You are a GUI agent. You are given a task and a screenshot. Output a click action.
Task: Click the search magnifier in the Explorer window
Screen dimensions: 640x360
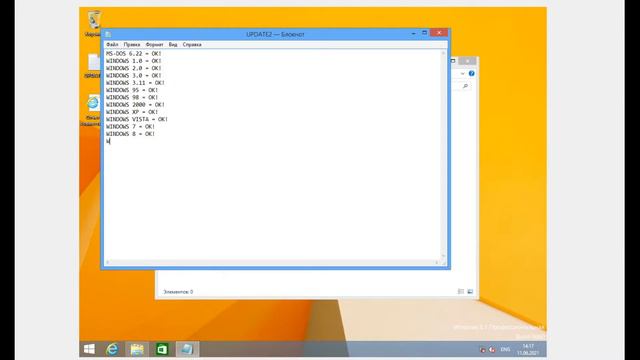[x=465, y=86]
